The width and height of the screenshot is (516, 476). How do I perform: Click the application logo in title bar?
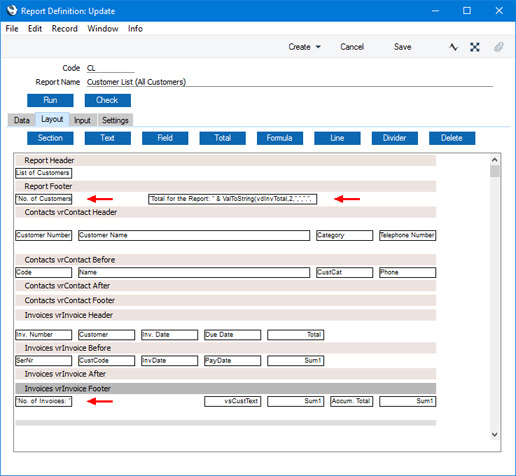11,10
